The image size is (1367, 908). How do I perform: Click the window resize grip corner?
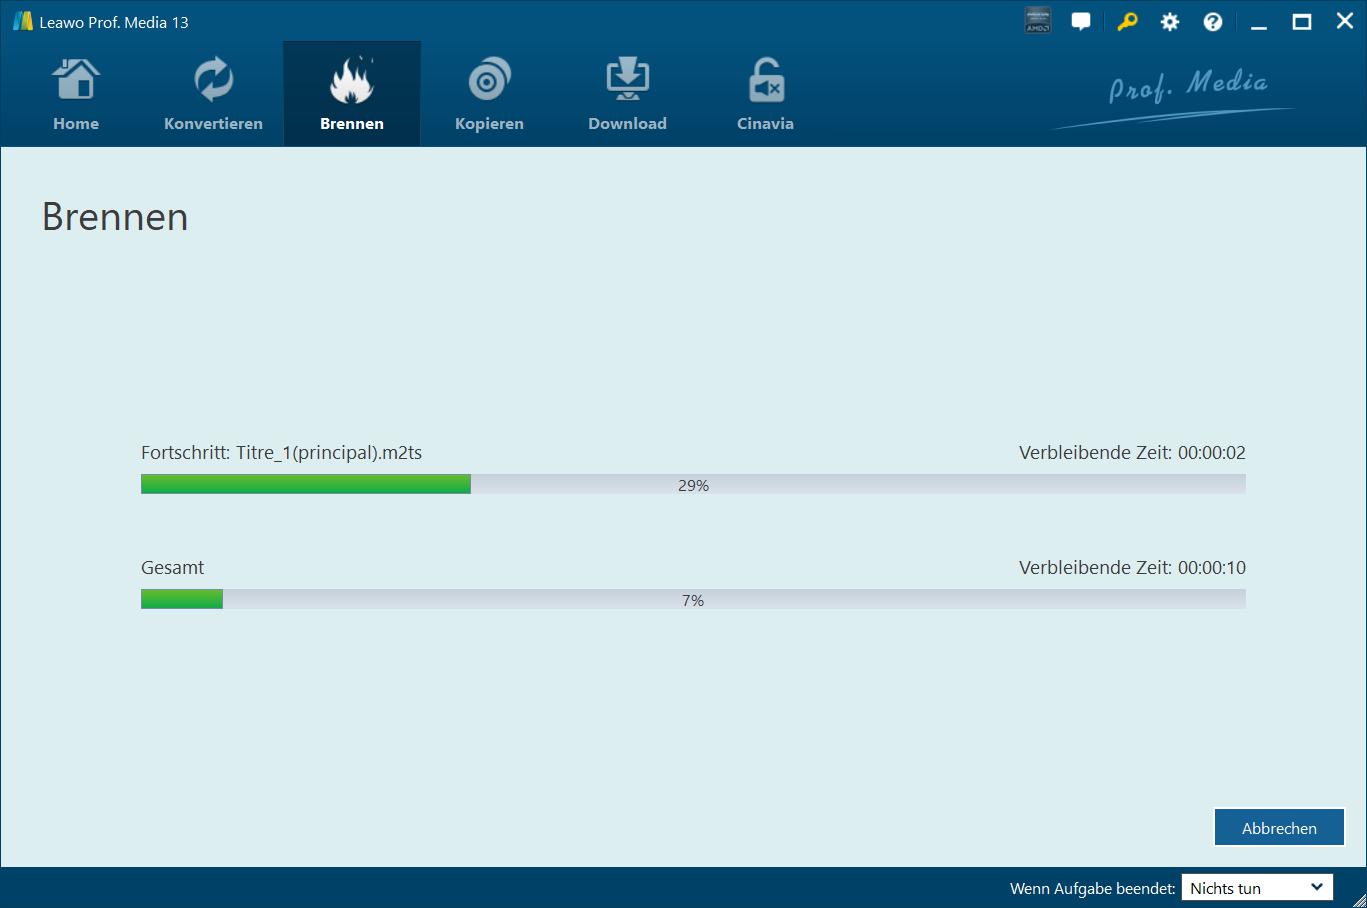[1359, 900]
